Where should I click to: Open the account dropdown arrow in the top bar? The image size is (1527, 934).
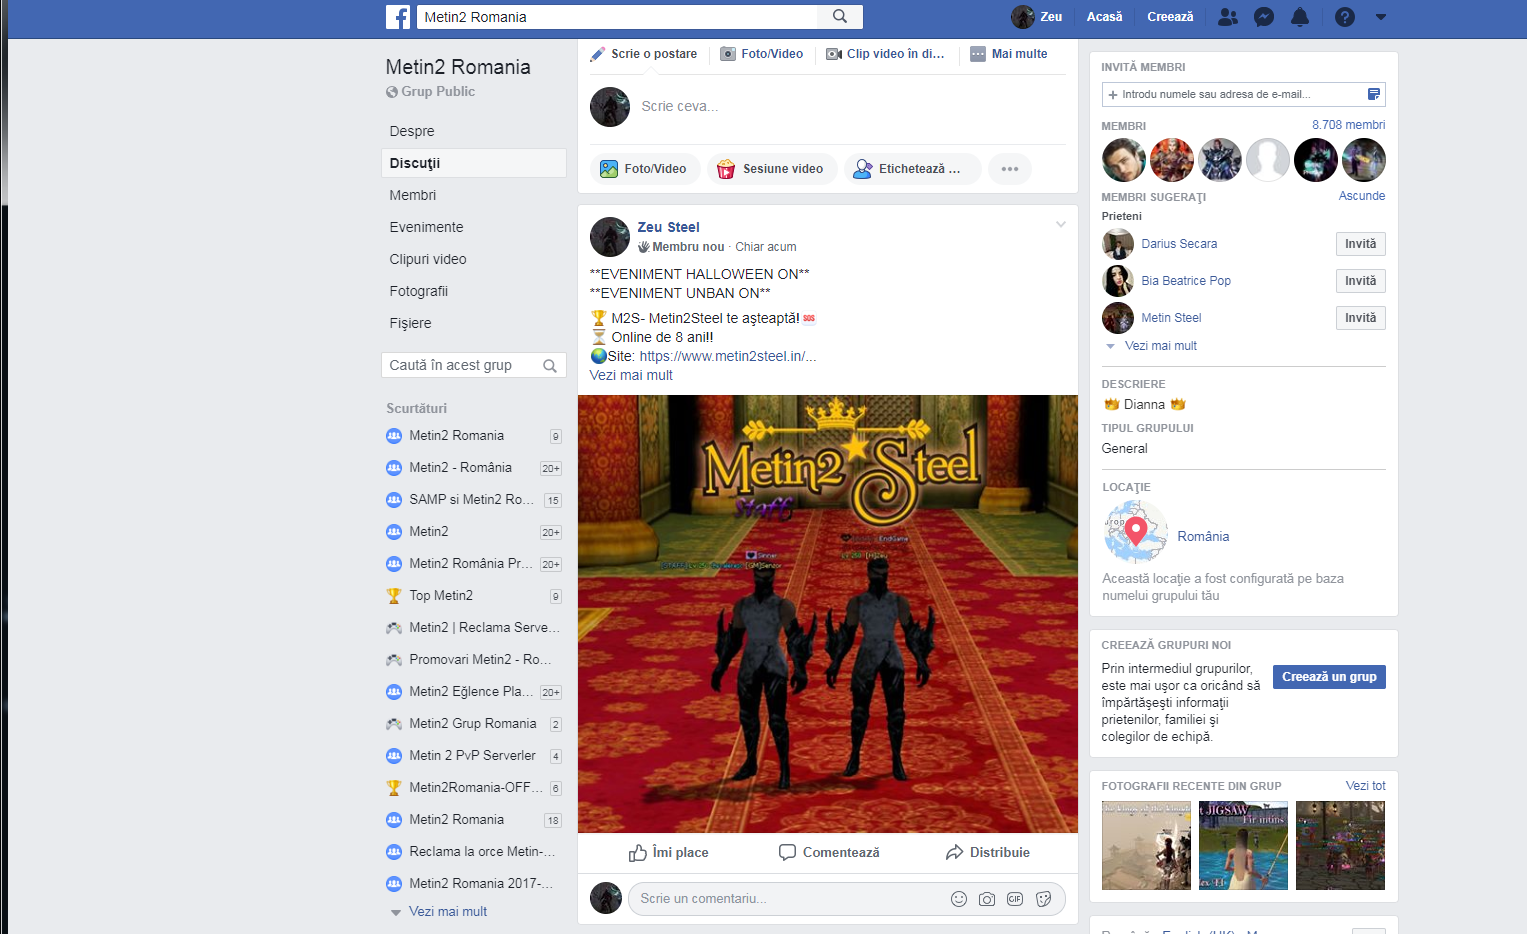[1381, 17]
